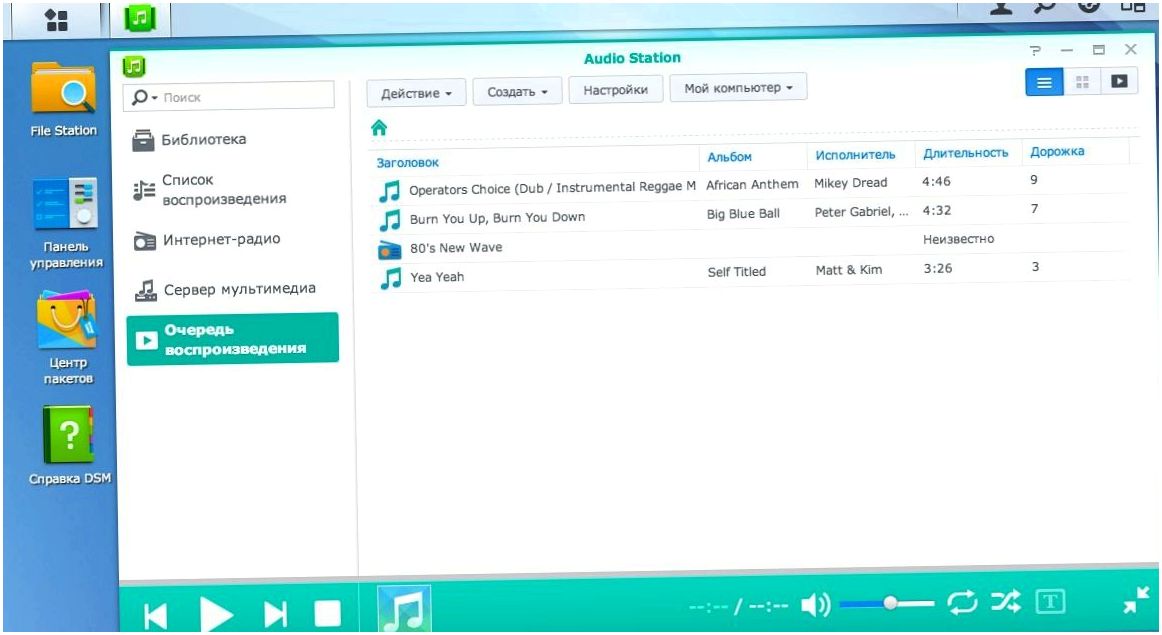Switch to player view mode
The width and height of the screenshot is (1162, 635).
1120,81
